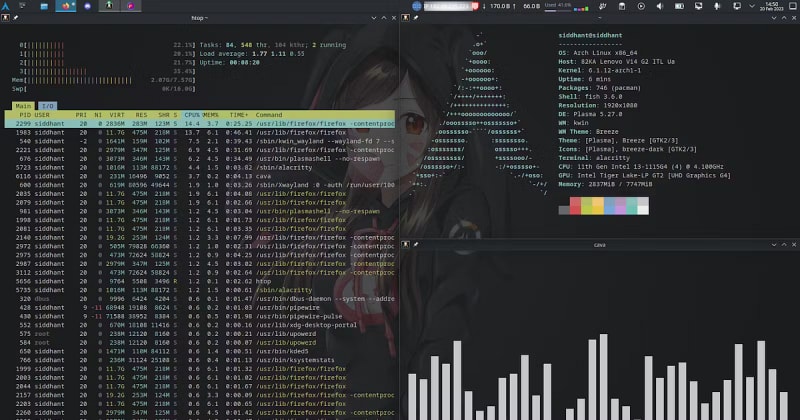Click the clock showing 14:50 in panel
Image resolution: width=800 pixels, height=420 pixels.
point(771,6)
